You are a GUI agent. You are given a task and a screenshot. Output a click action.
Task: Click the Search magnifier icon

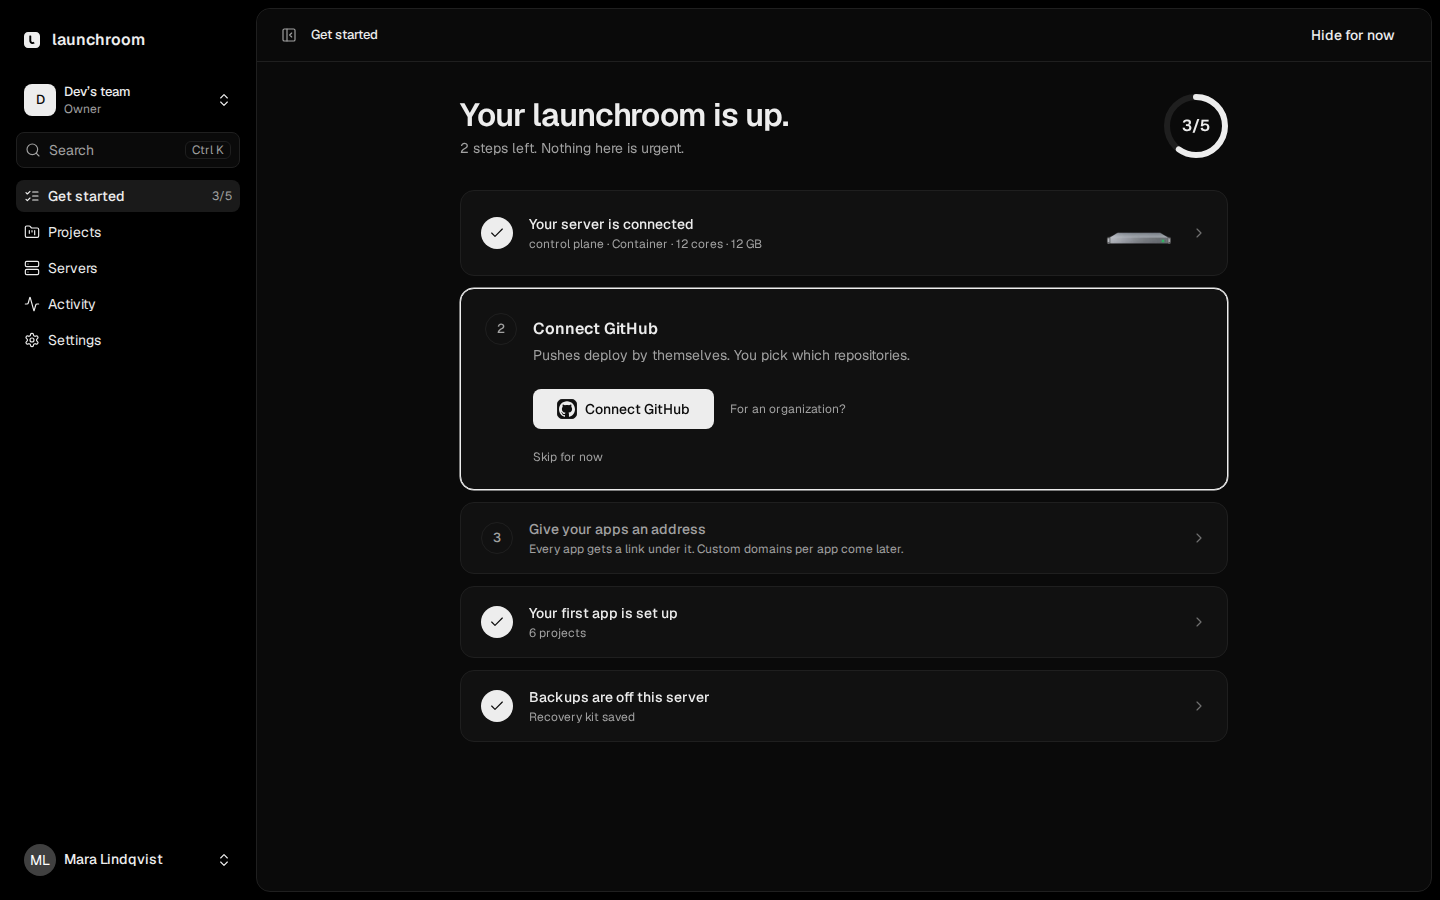coord(33,150)
